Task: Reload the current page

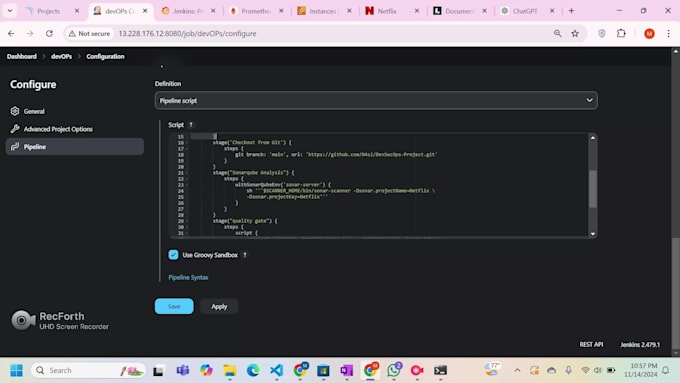Action: 49,33
